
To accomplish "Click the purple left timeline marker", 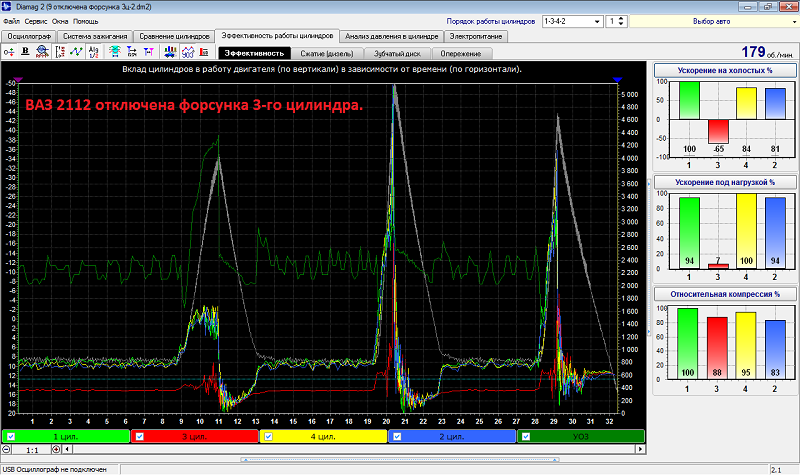I will tap(18, 80).
